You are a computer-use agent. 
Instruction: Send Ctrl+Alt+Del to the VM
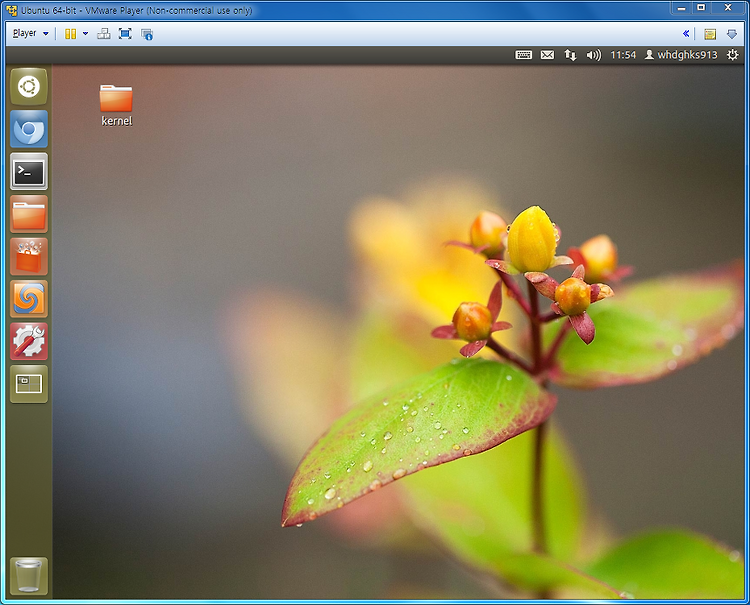tap(104, 33)
